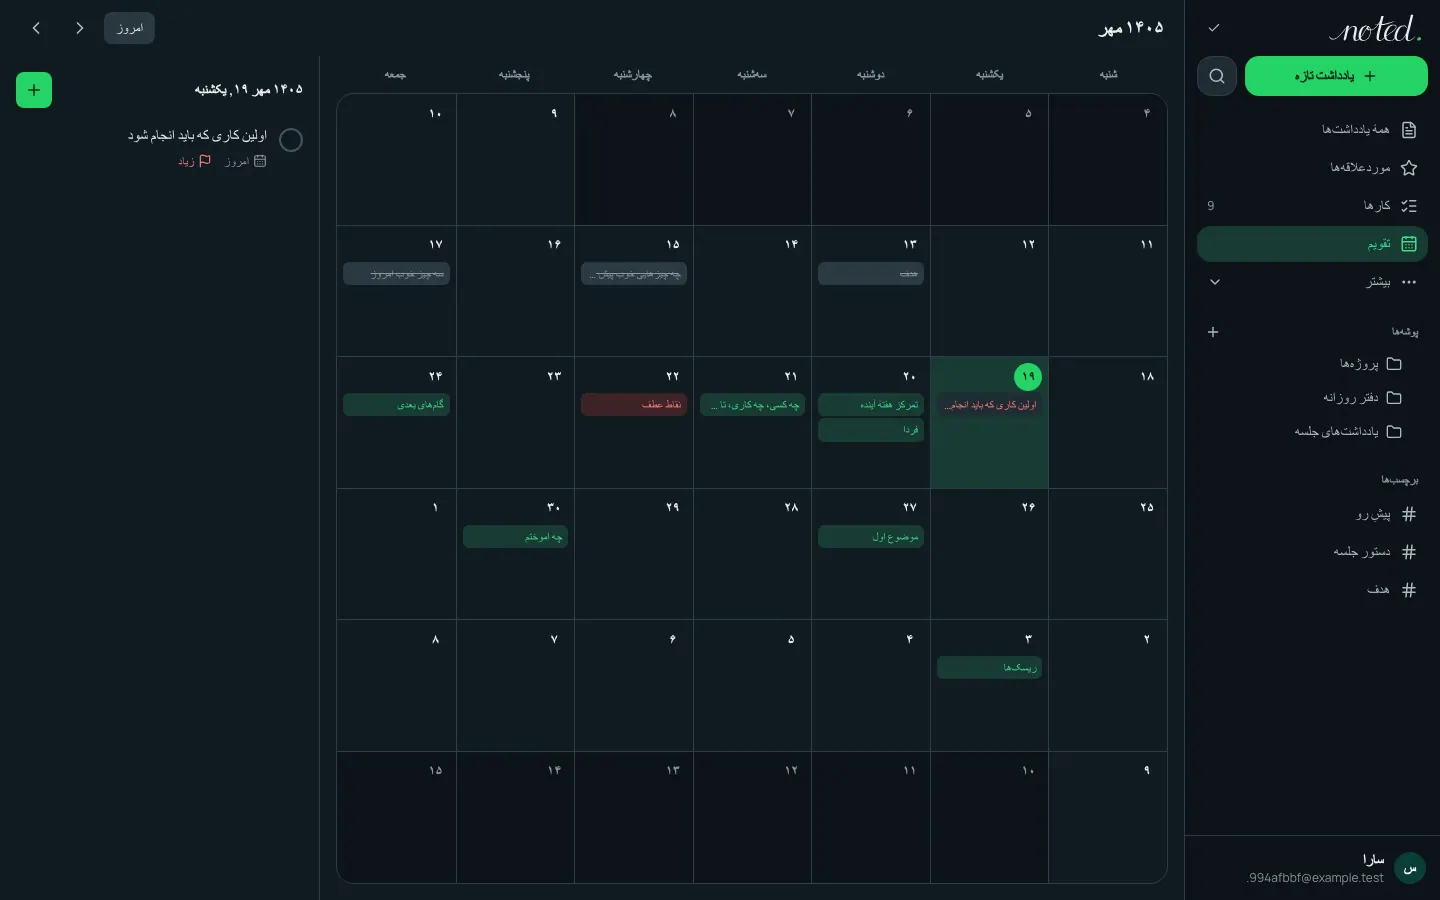
Task: Click the plus icon next to پوشه‌ها
Action: tap(1213, 332)
